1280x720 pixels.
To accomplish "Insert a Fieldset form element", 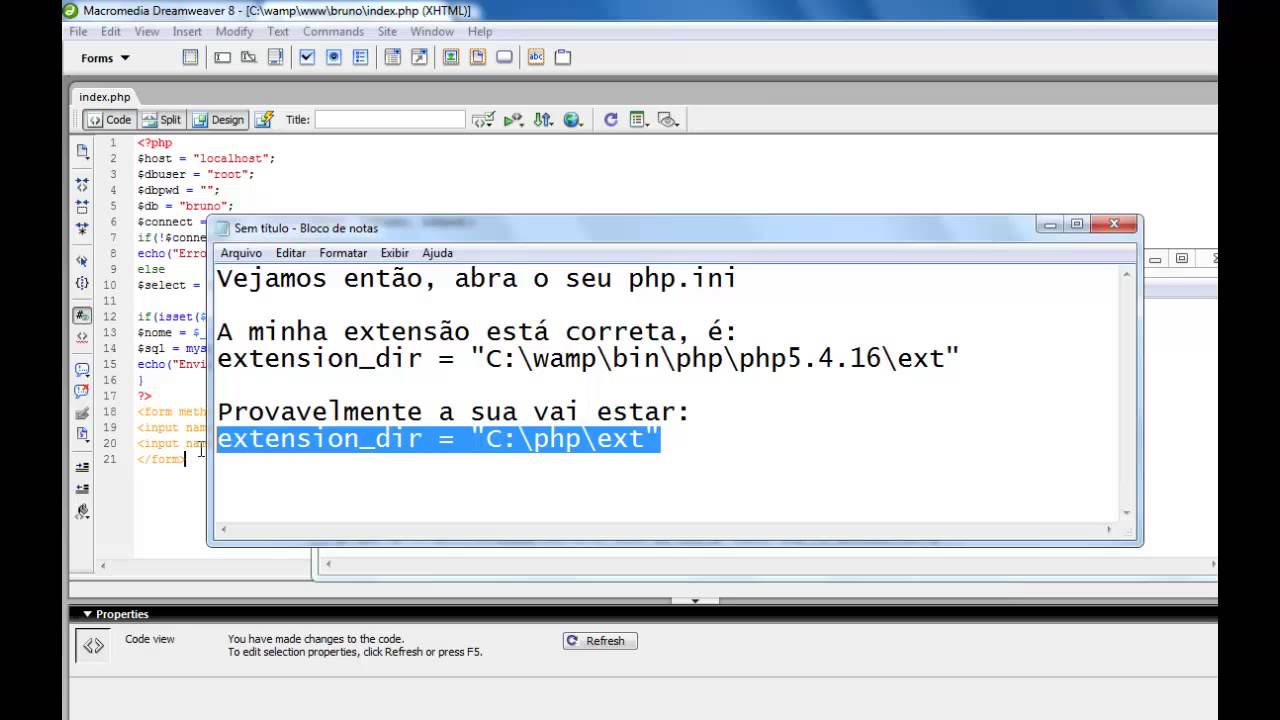I will (x=563, y=58).
